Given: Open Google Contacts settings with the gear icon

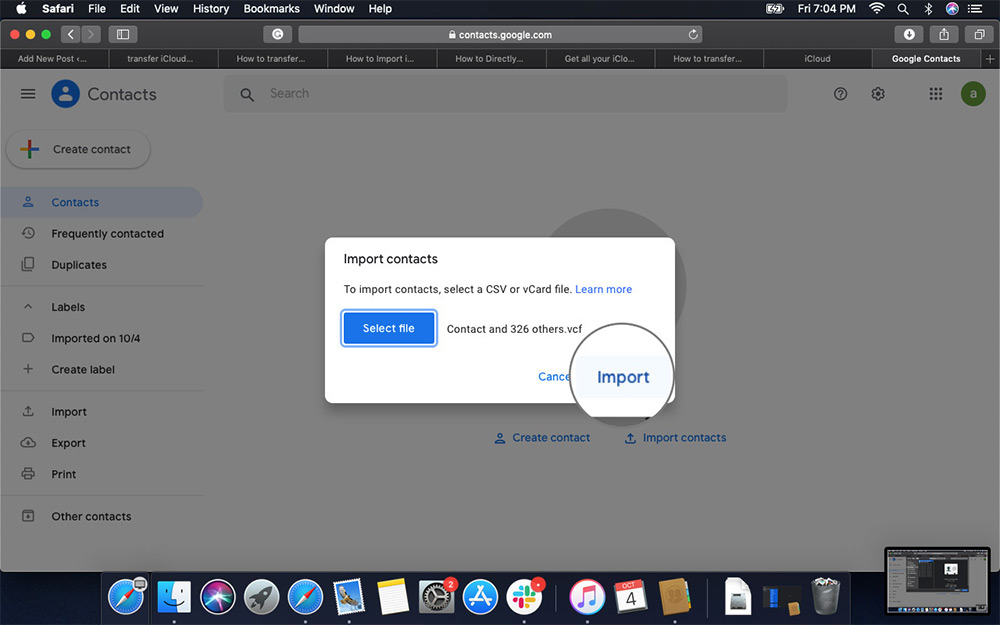Looking at the screenshot, I should (x=878, y=93).
